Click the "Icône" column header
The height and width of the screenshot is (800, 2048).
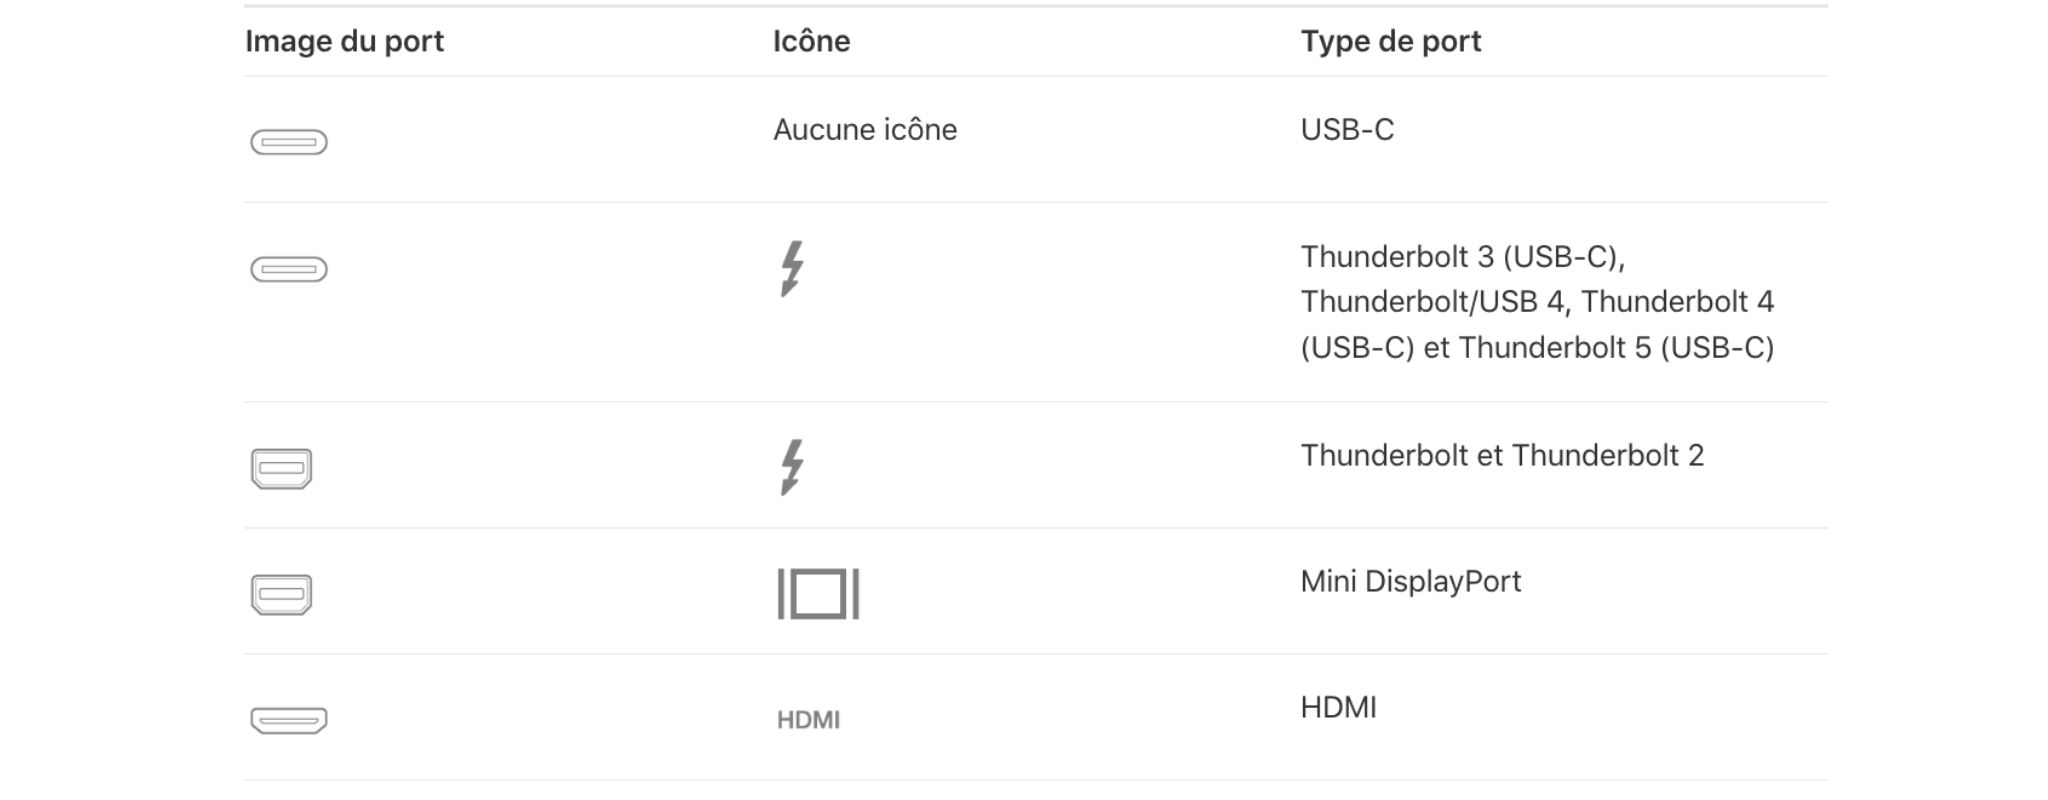[811, 41]
